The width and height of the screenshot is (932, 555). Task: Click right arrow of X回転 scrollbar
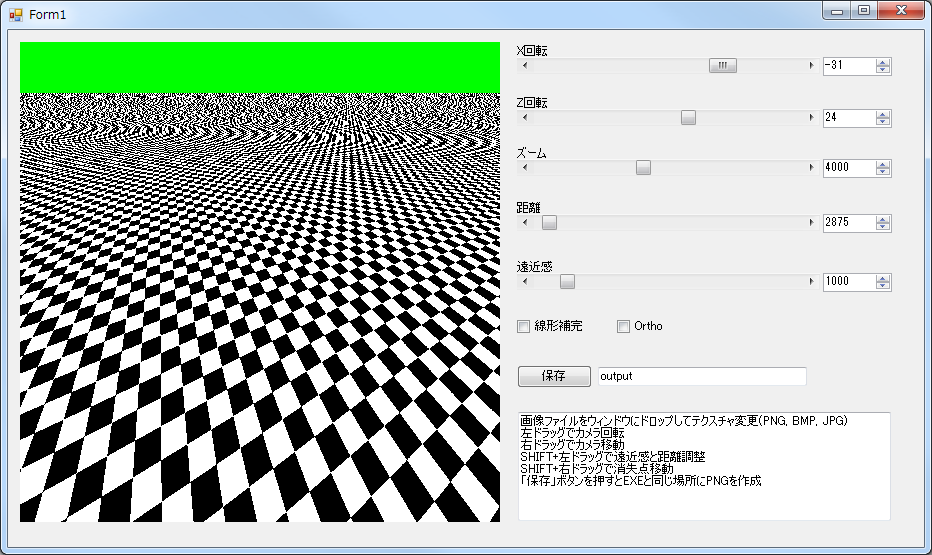coord(811,65)
